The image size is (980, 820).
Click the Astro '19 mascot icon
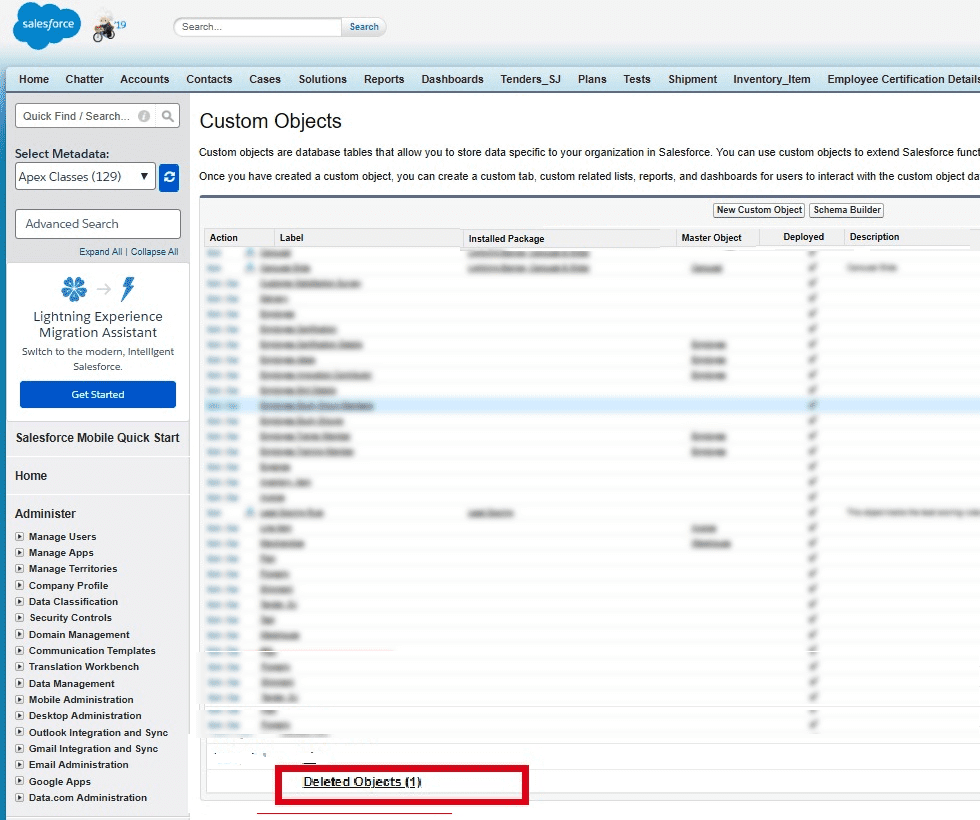tap(109, 26)
